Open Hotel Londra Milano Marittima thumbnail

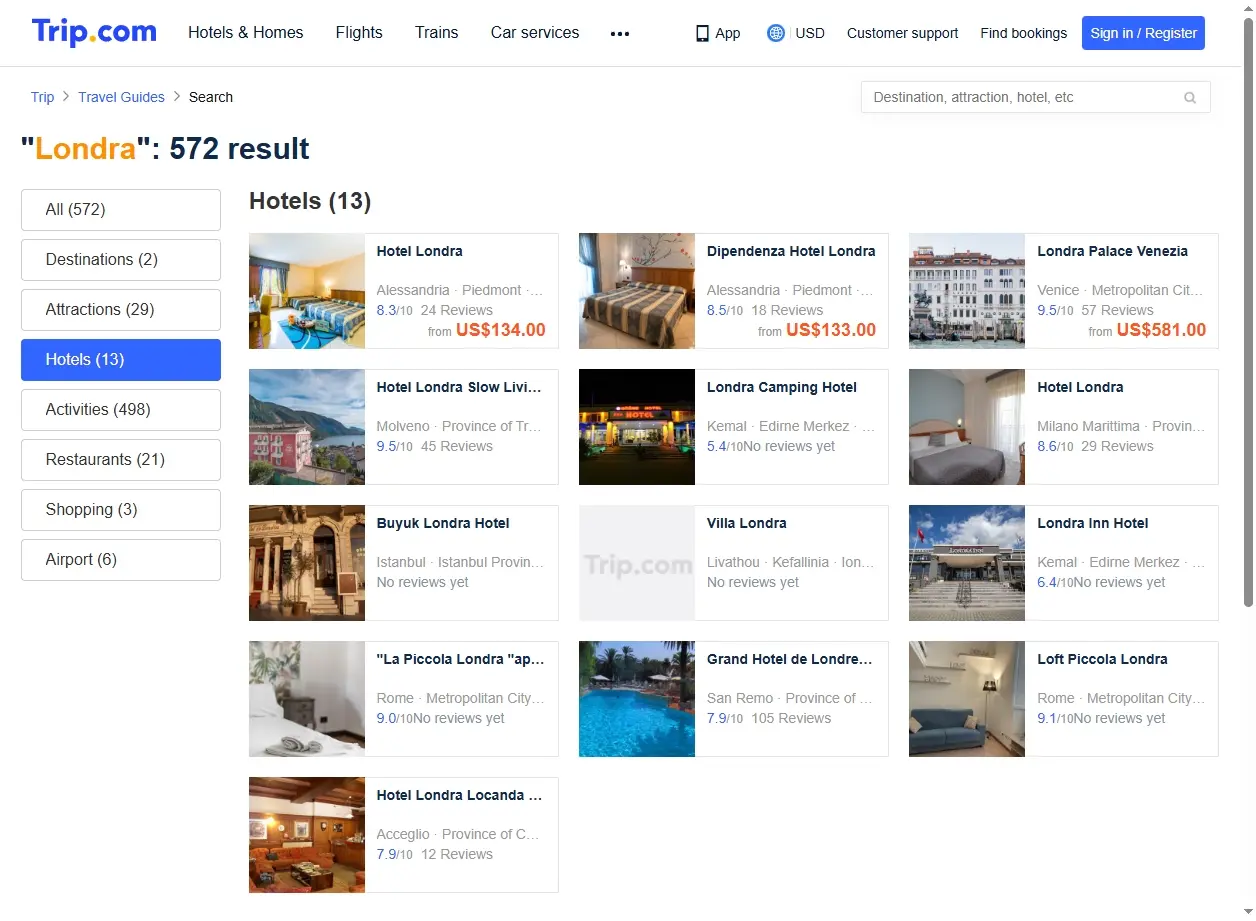(x=967, y=427)
